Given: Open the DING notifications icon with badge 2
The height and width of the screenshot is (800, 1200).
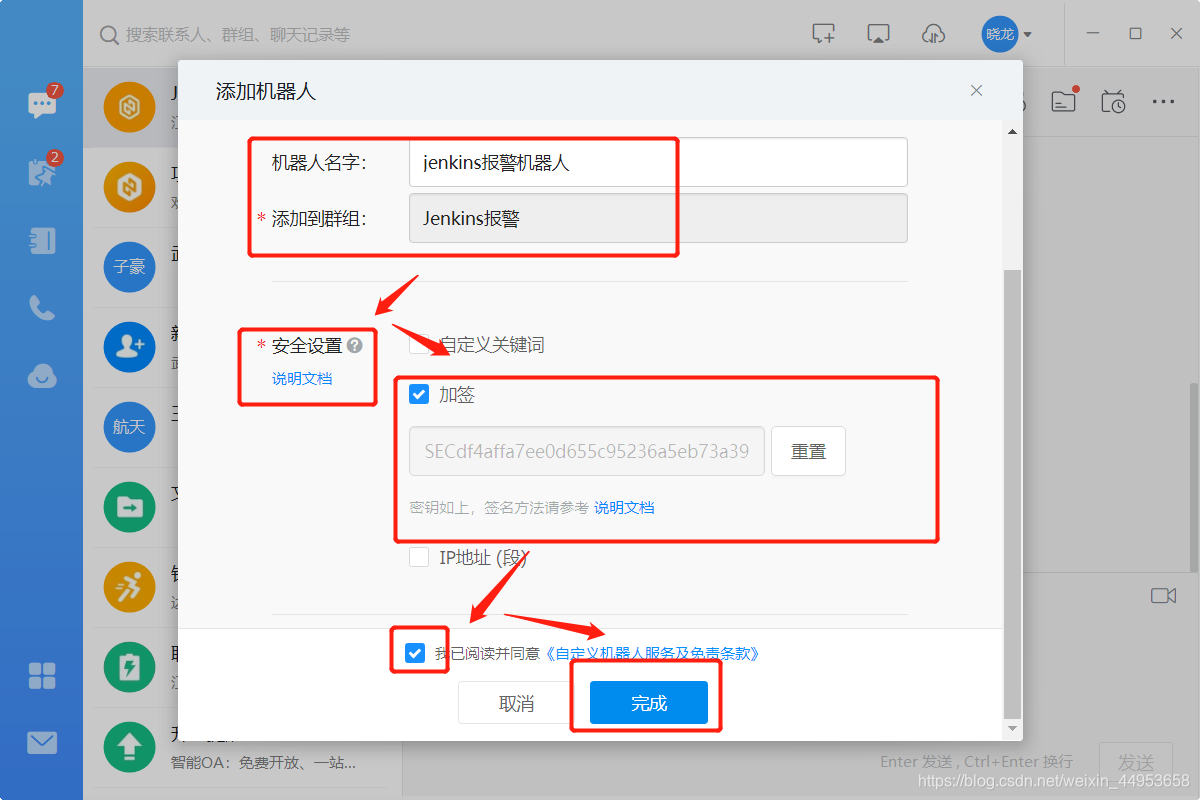Looking at the screenshot, I should tap(42, 172).
